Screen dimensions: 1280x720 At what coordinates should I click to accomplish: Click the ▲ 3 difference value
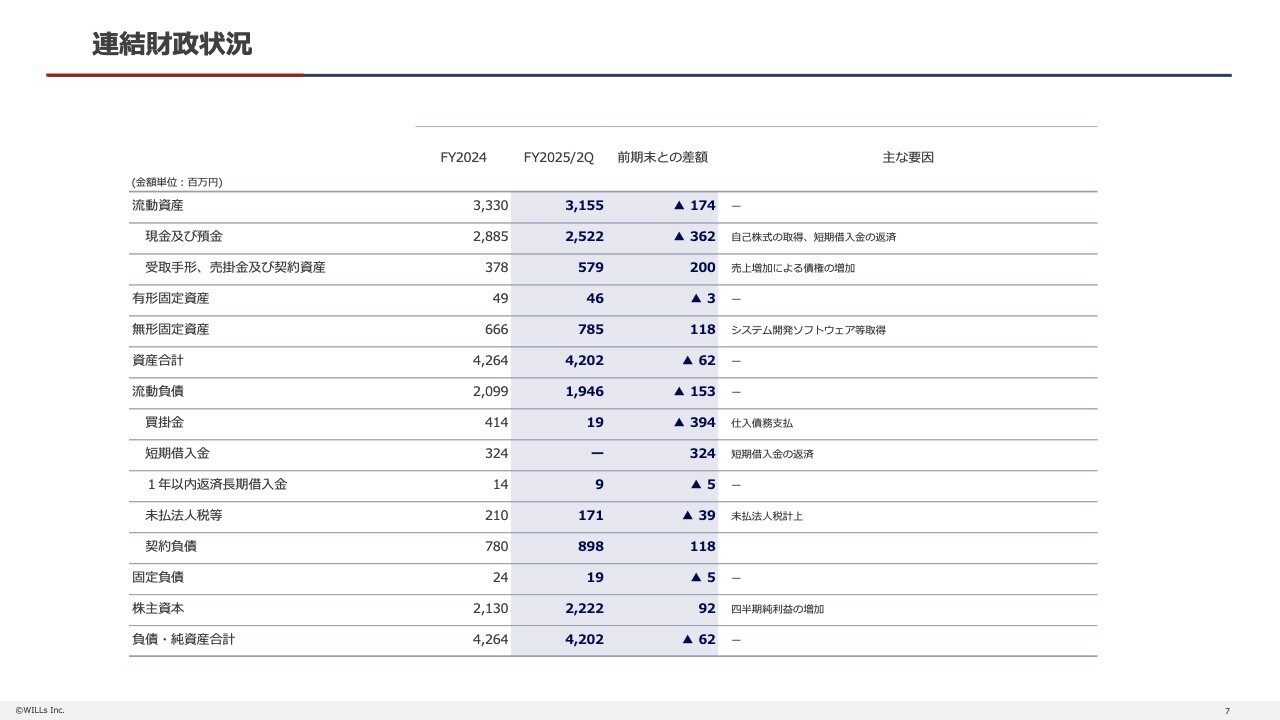coord(703,299)
